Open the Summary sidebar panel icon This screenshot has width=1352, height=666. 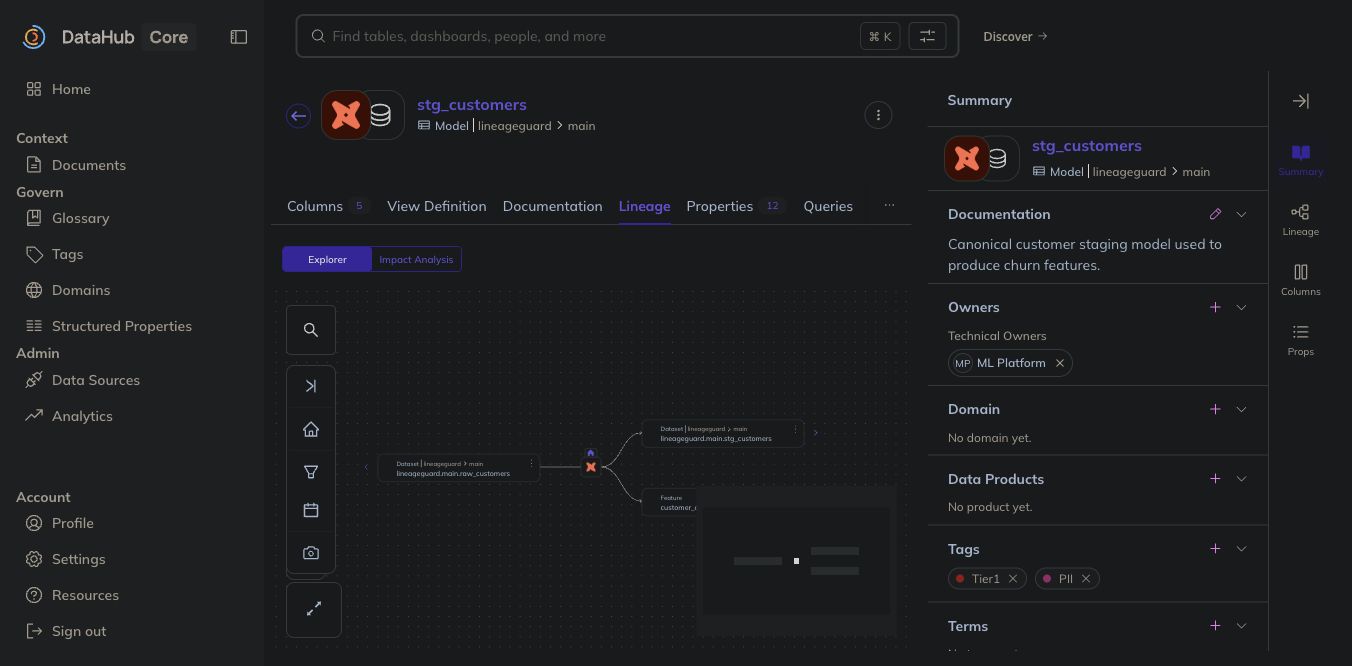pyautogui.click(x=1300, y=159)
